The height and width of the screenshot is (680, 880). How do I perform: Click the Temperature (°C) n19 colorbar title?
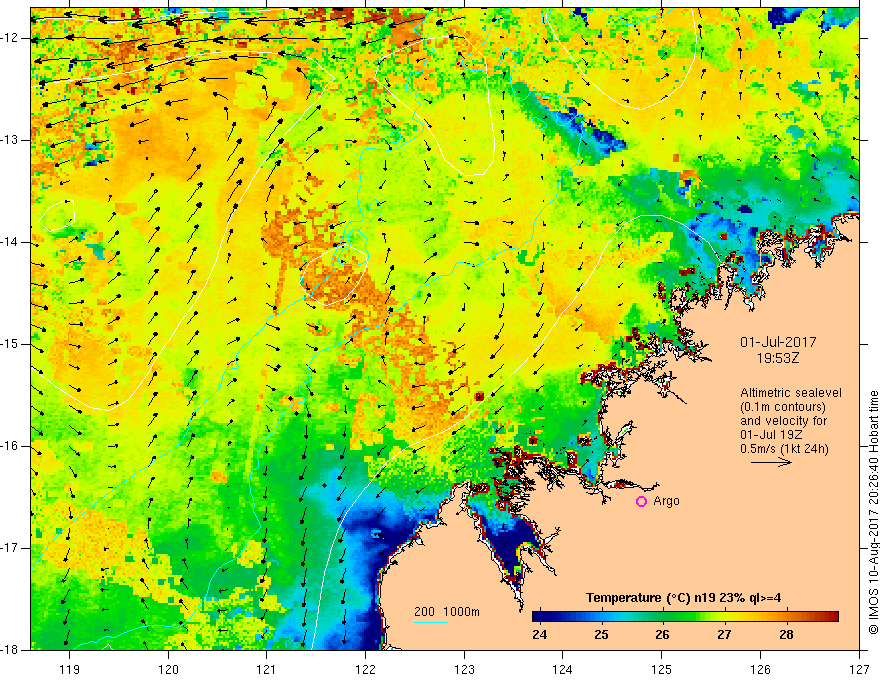[x=684, y=598]
